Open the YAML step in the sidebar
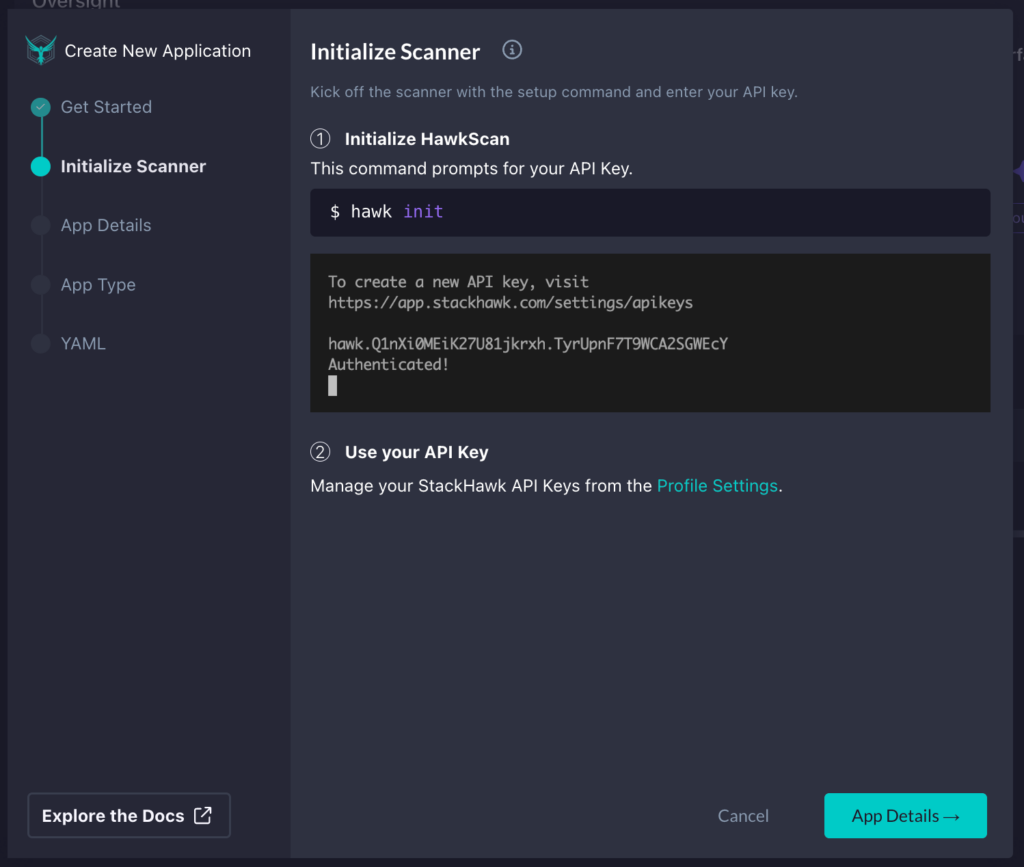Screen dimensions: 1024x867 point(83,343)
